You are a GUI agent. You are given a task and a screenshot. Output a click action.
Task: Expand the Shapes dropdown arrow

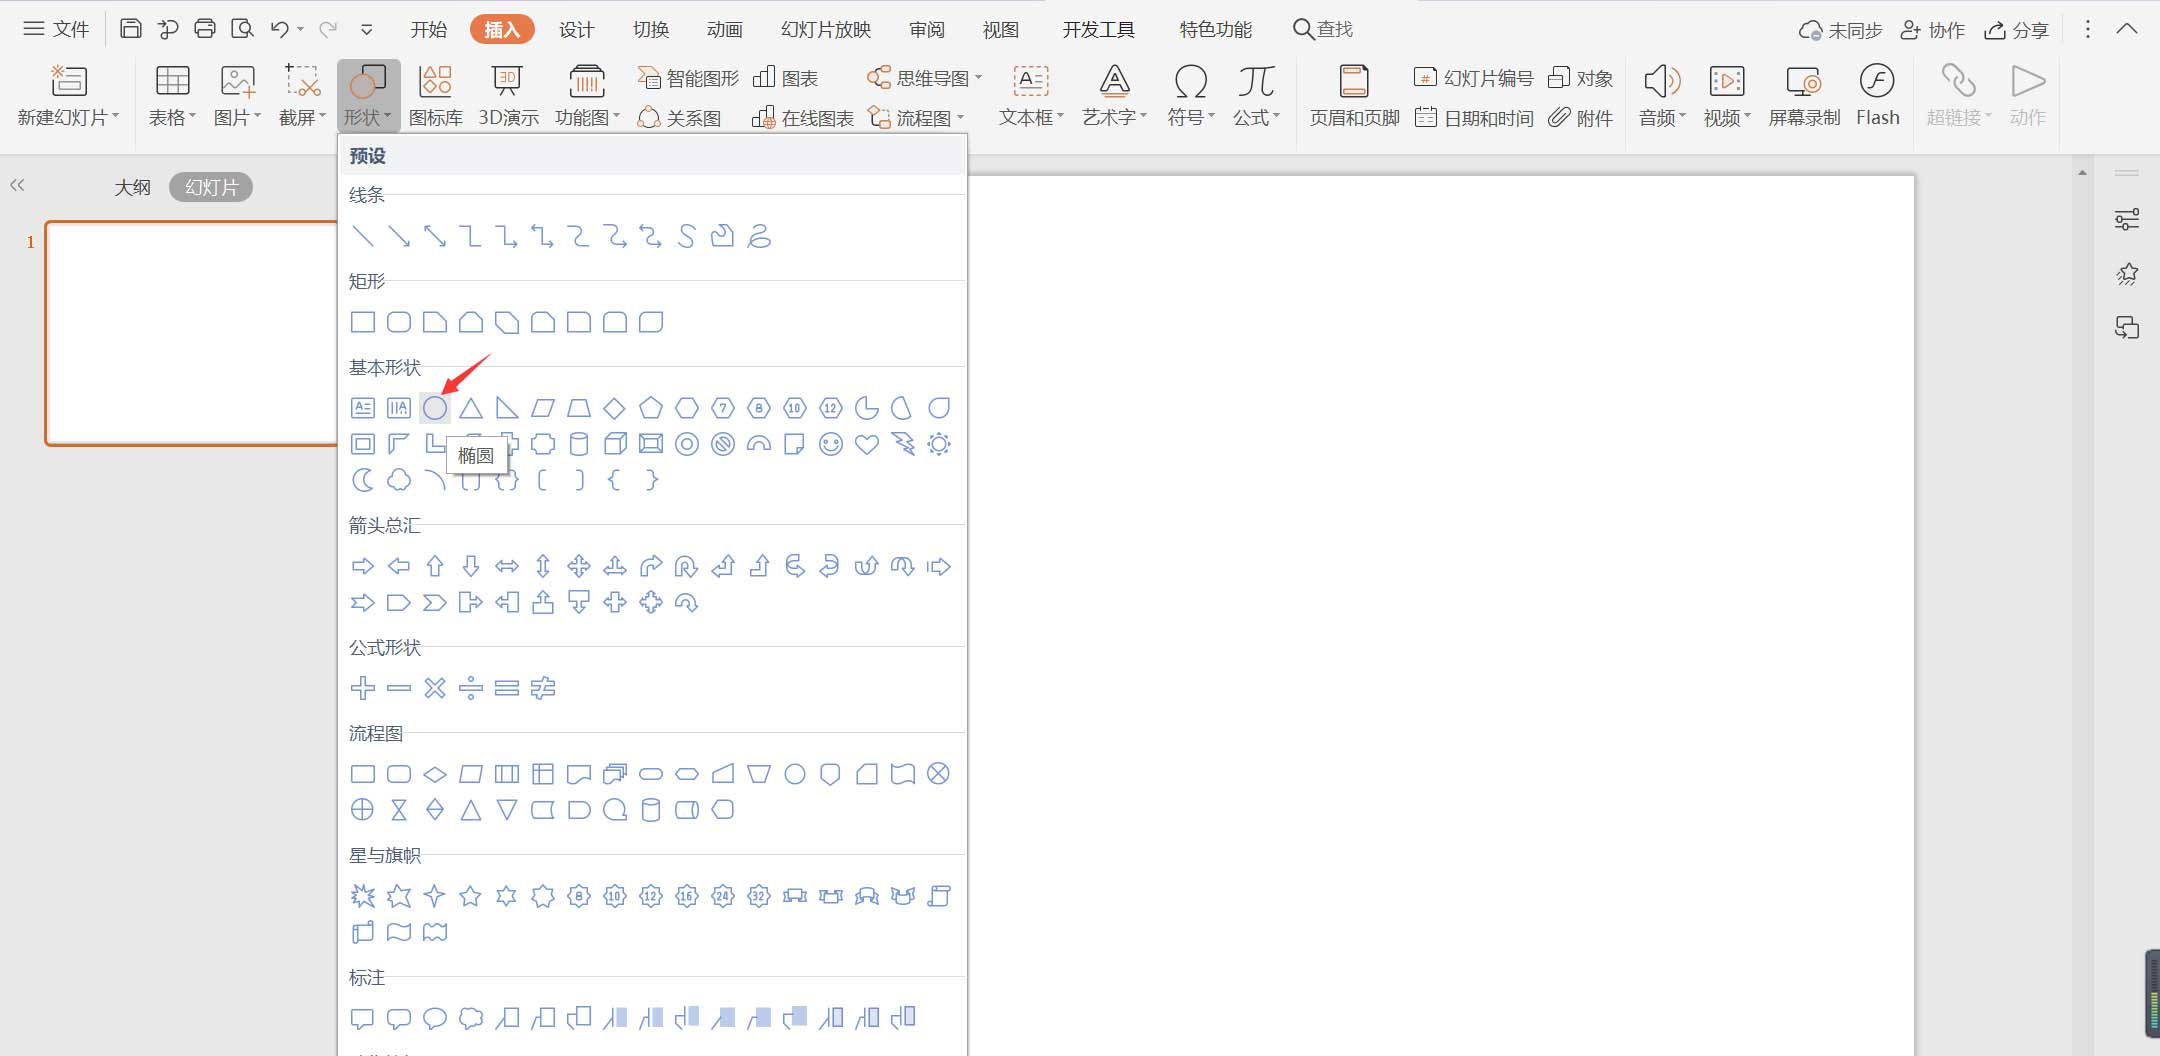[x=387, y=118]
